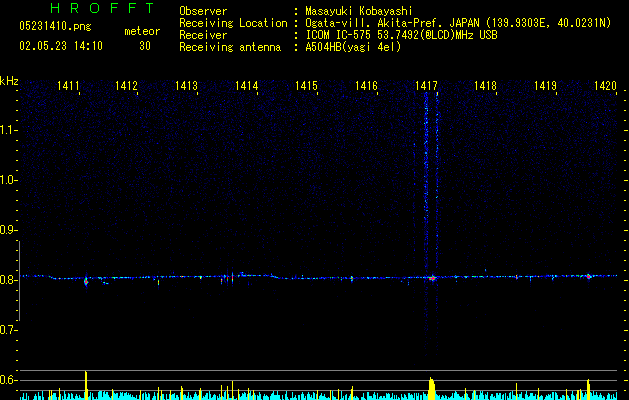Click the bright meteor echo spot near 1411
This screenshot has width=629, height=400.
[86, 281]
